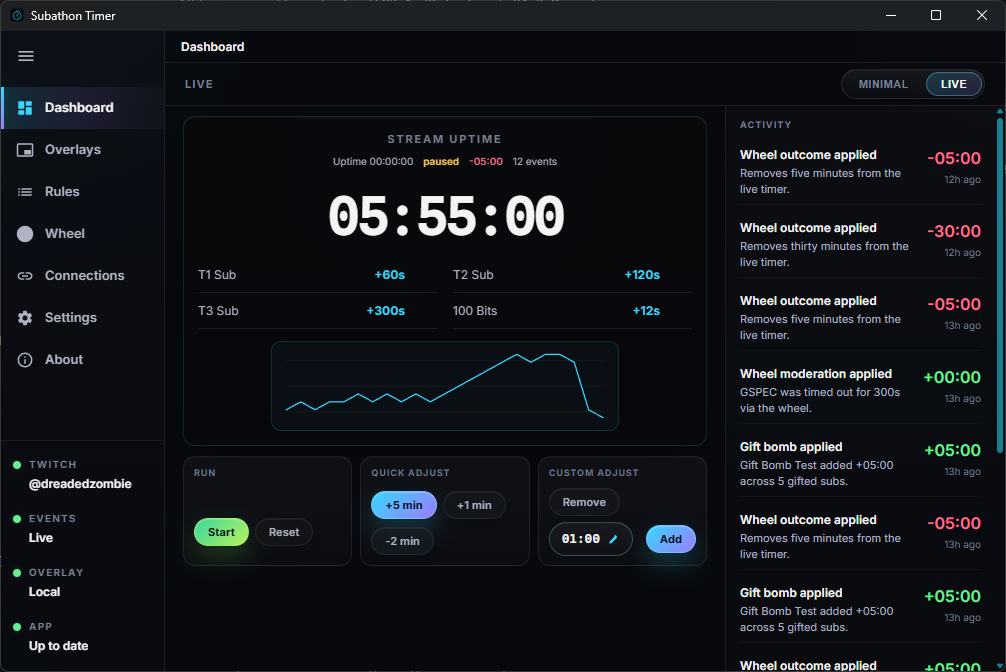Click the T3 Sub +300s value
Image resolution: width=1006 pixels, height=672 pixels.
coord(386,311)
